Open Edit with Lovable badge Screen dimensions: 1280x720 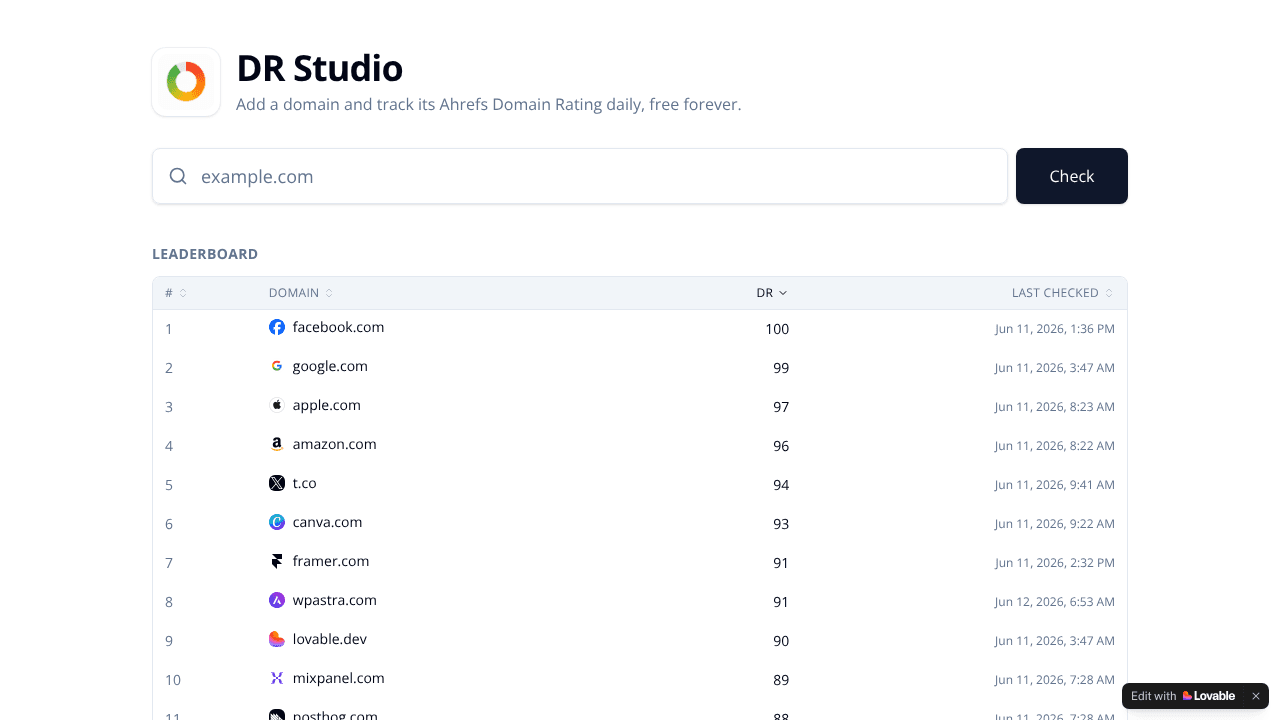point(1184,696)
